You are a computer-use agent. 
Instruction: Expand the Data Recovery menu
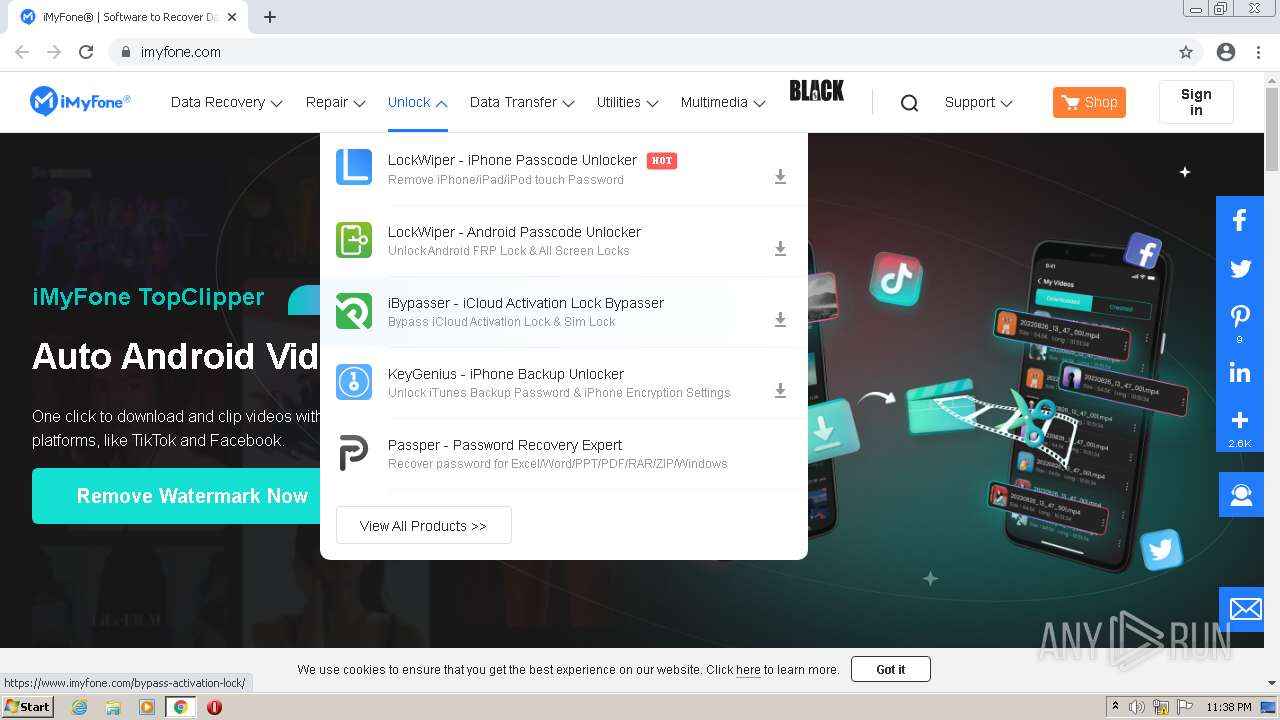tap(226, 102)
